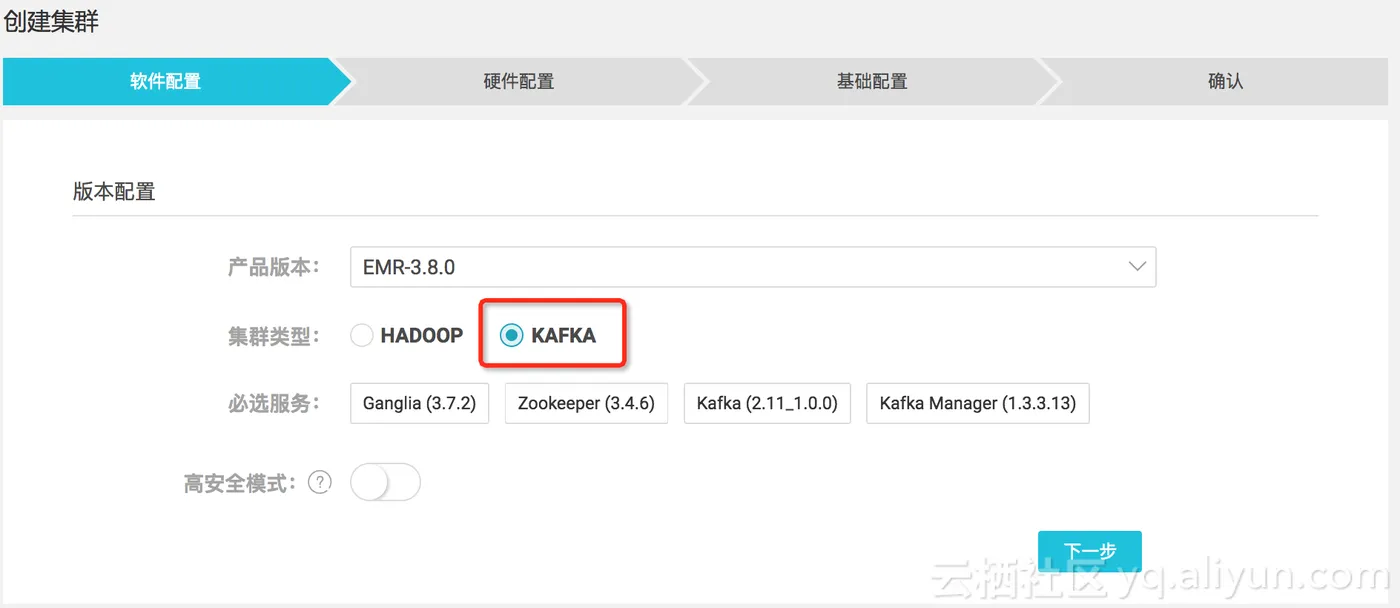Viewport: 1400px width, 608px height.
Task: Click the Zookeeper (3.4.6) service box
Action: coord(586,403)
